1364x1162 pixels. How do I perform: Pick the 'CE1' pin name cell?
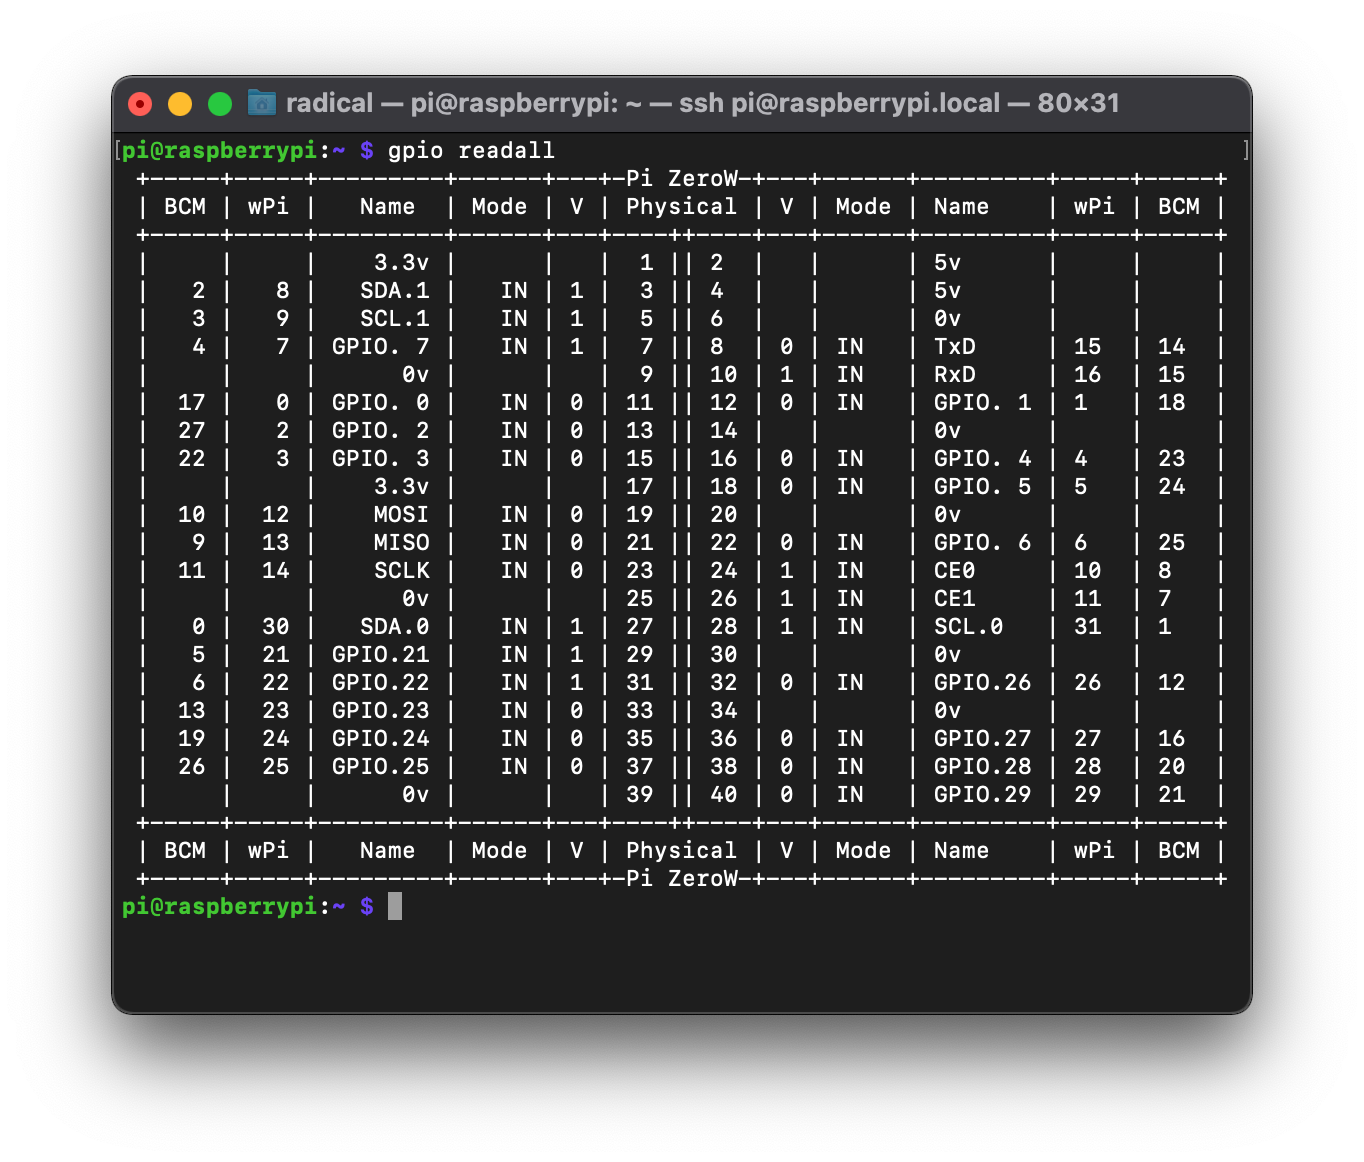click(x=954, y=598)
